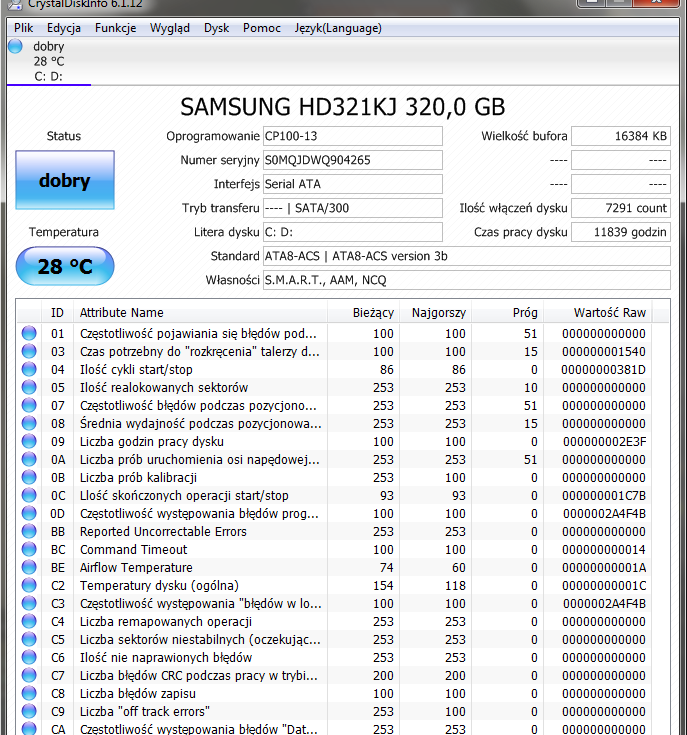The height and width of the screenshot is (735, 687).
Task: Click the Attribute Name column header
Action: 201,313
